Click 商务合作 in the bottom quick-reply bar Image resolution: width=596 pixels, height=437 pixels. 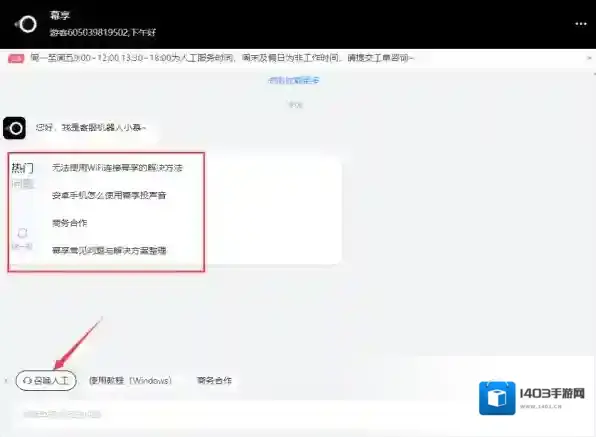point(214,380)
